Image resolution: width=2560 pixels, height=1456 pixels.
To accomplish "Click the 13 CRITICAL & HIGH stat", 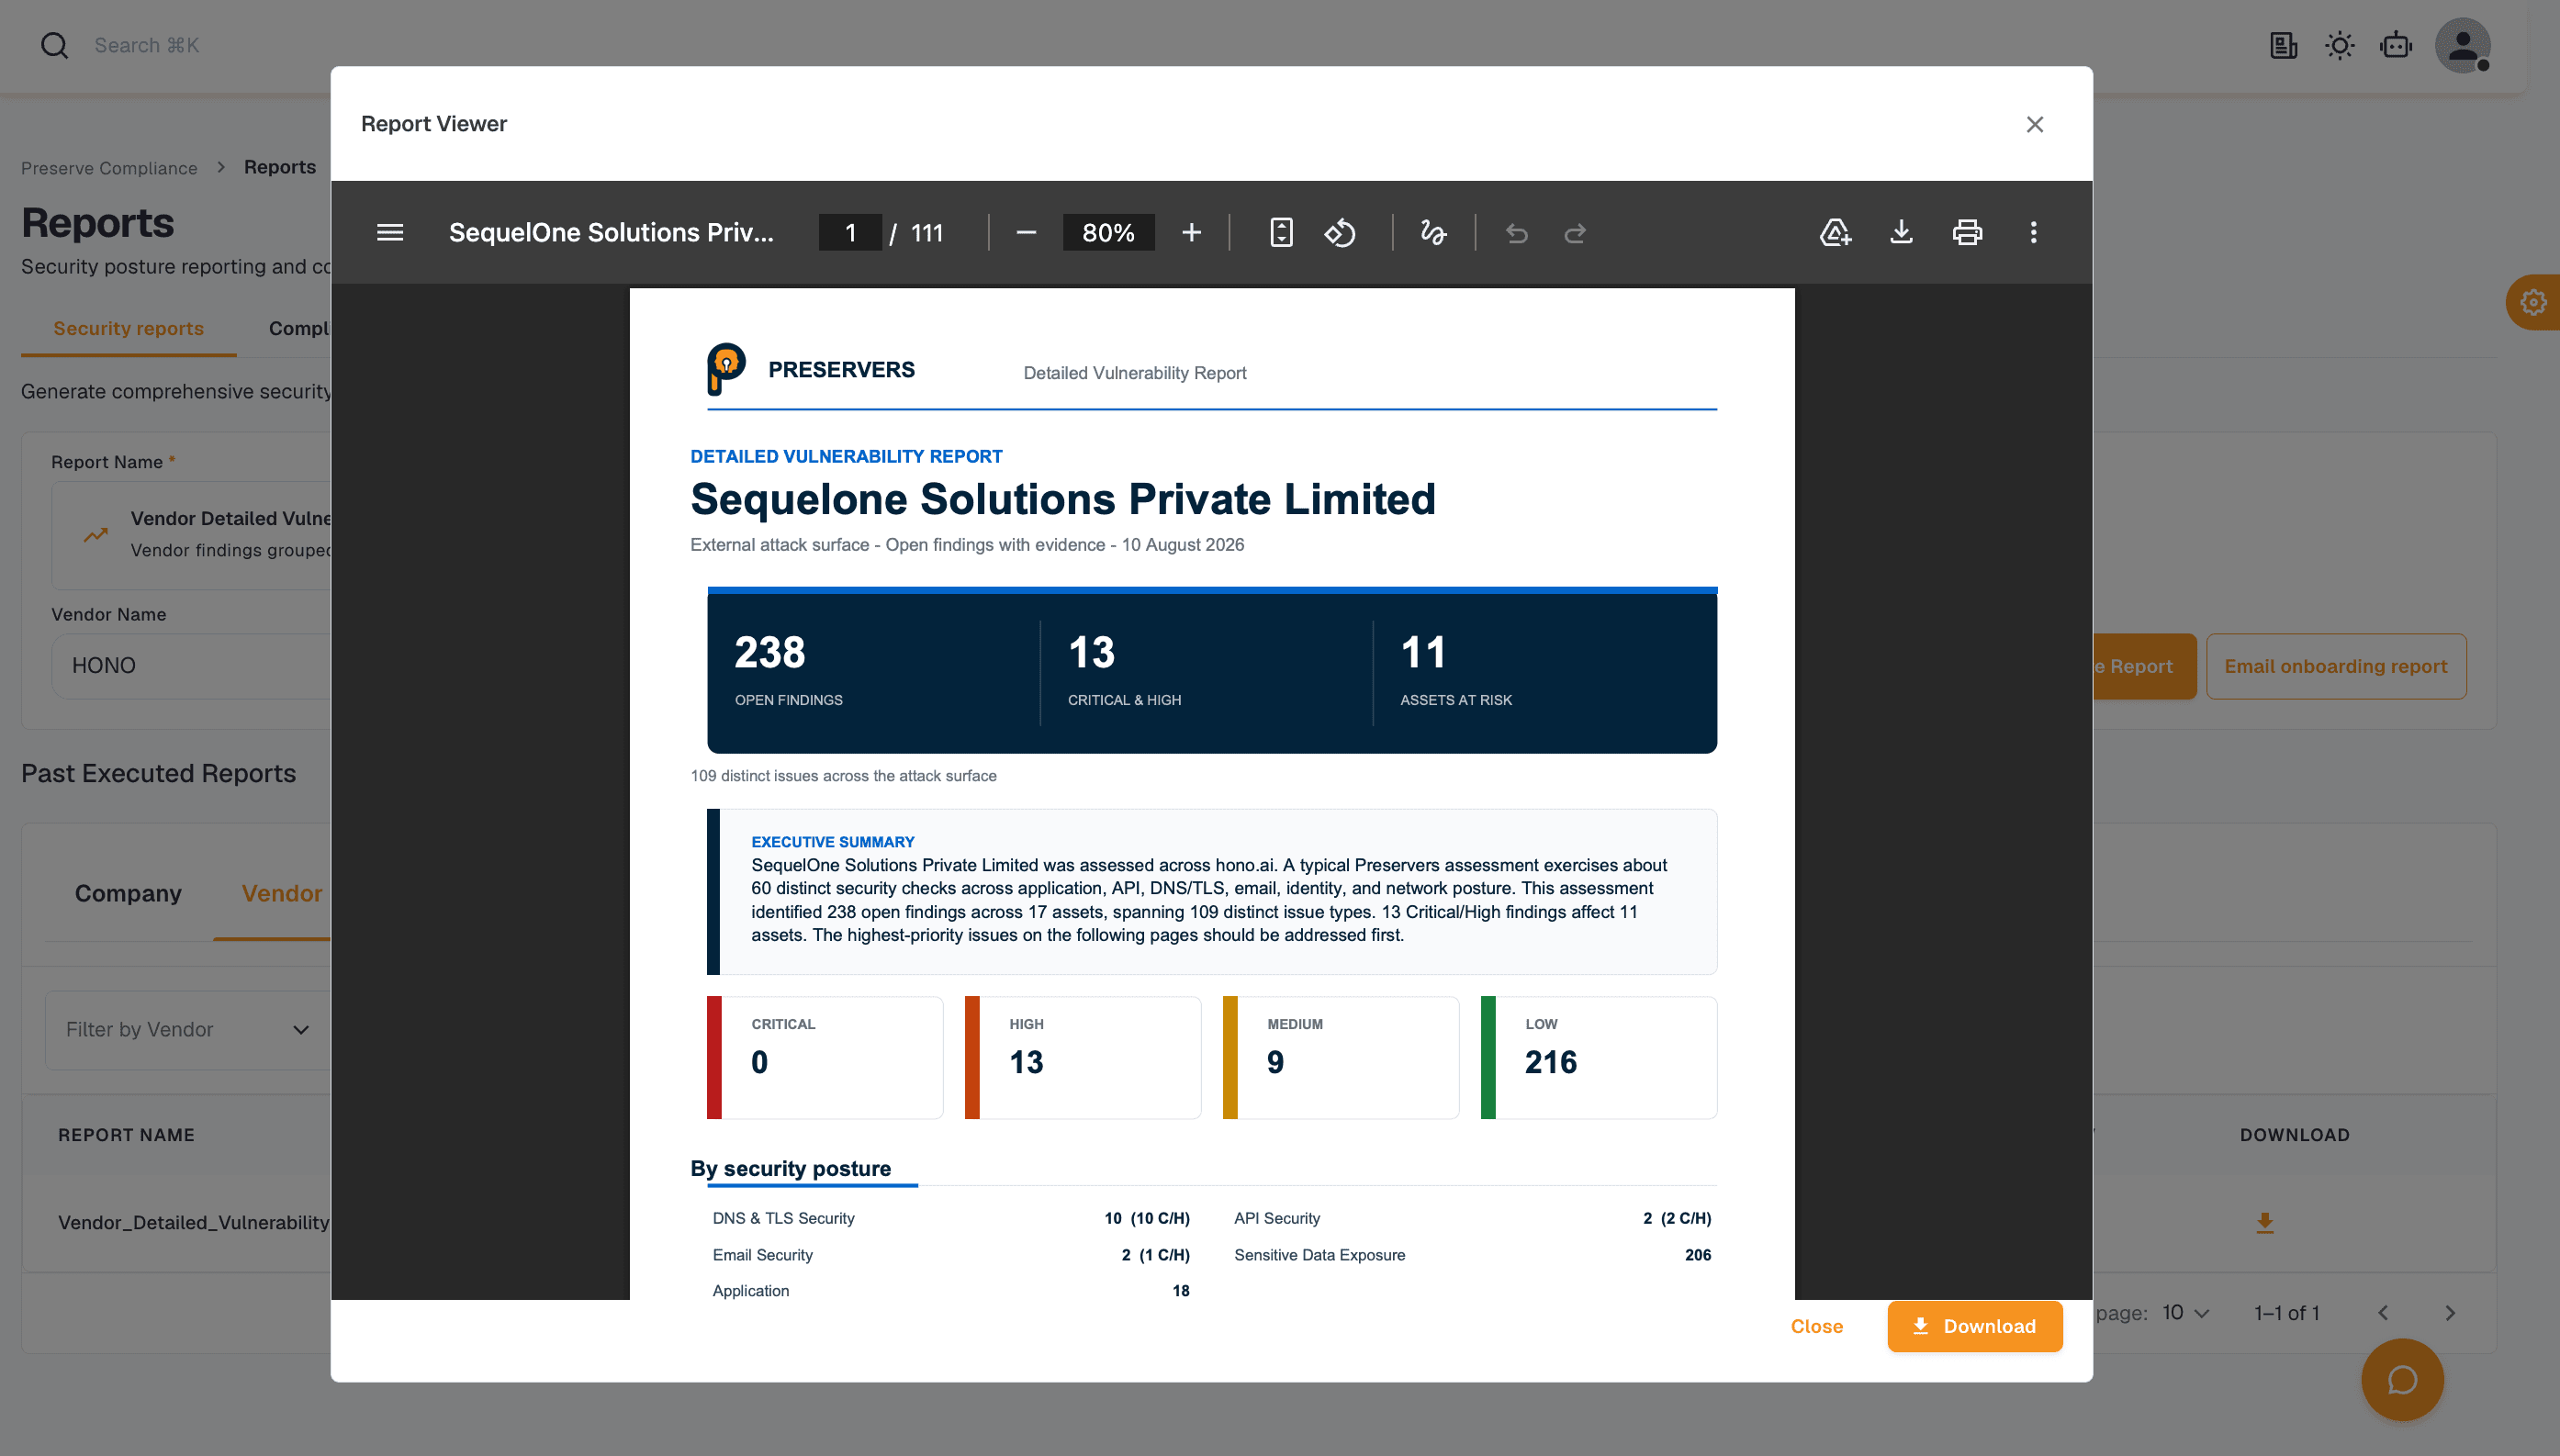I will click(1124, 669).
